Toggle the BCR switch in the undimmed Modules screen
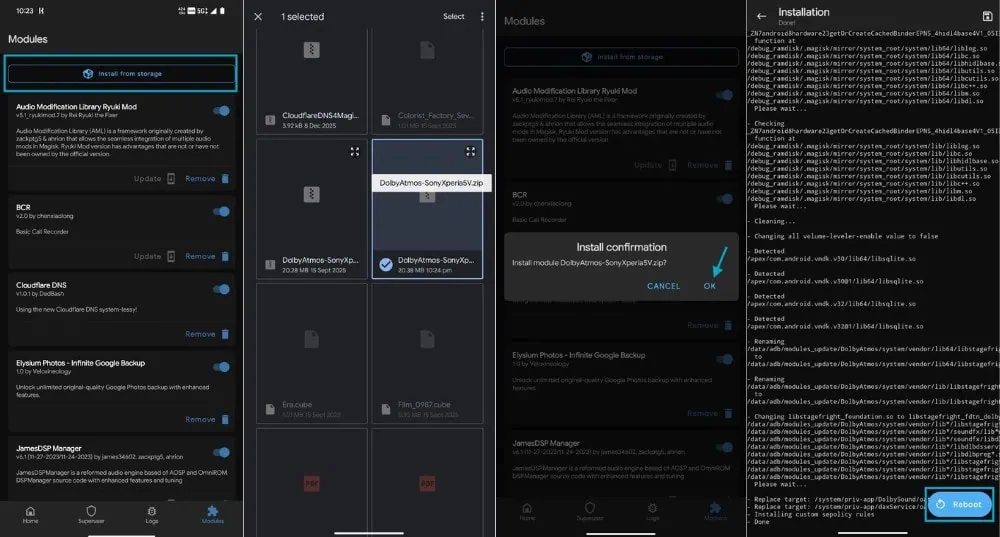The height and width of the screenshot is (537, 1000). coord(221,211)
